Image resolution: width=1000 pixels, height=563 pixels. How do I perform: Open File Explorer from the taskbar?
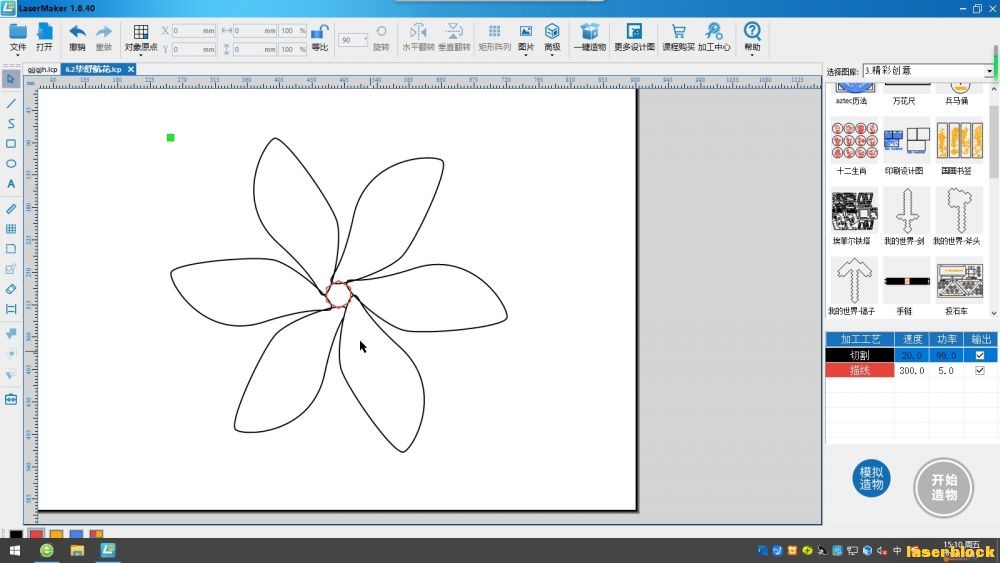click(x=77, y=550)
